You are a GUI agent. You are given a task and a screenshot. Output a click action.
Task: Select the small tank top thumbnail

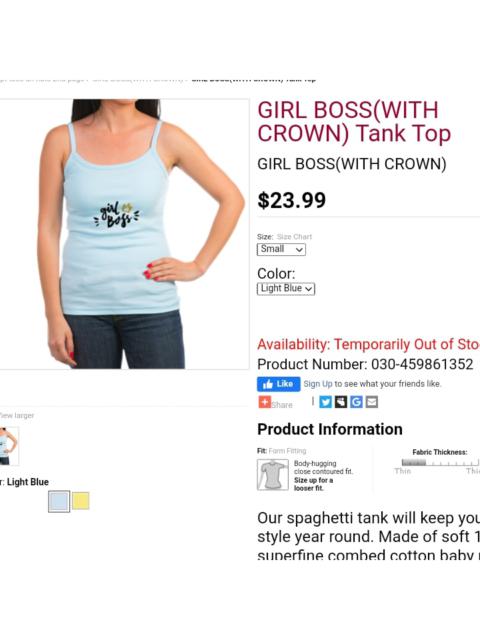click(9, 446)
